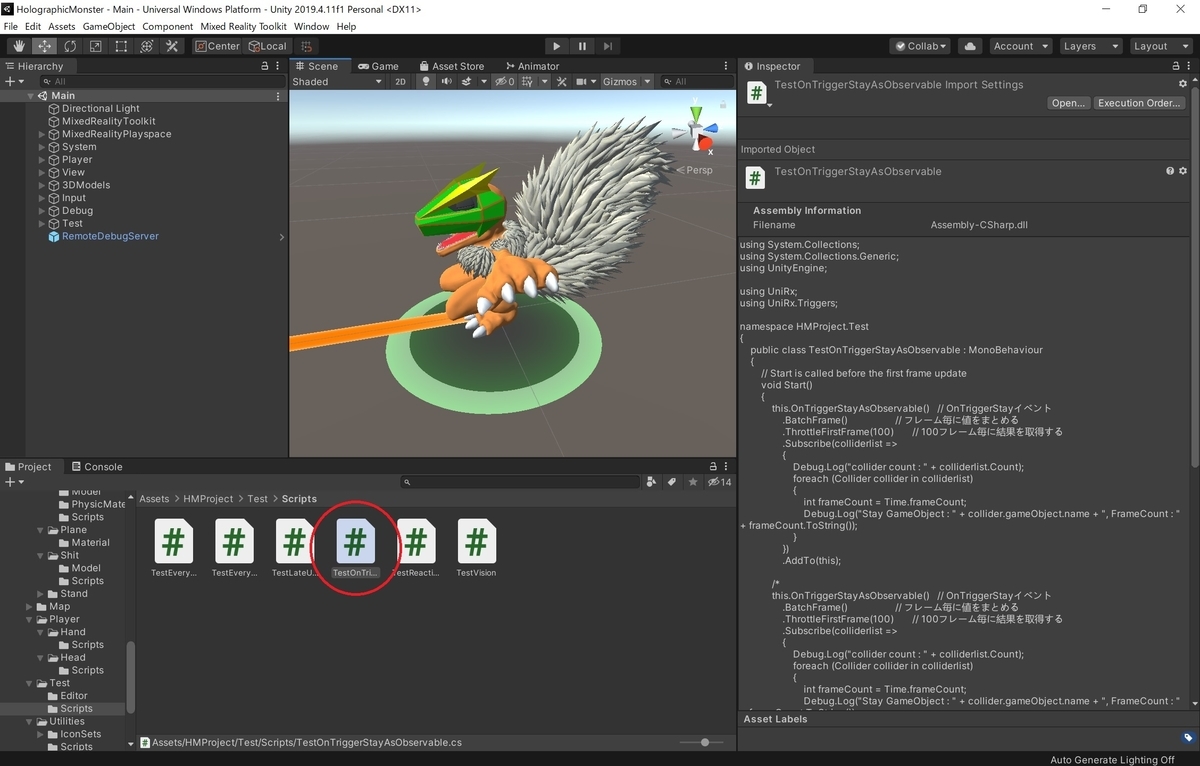Open cloud services icon
The height and width of the screenshot is (766, 1200).
pos(969,46)
